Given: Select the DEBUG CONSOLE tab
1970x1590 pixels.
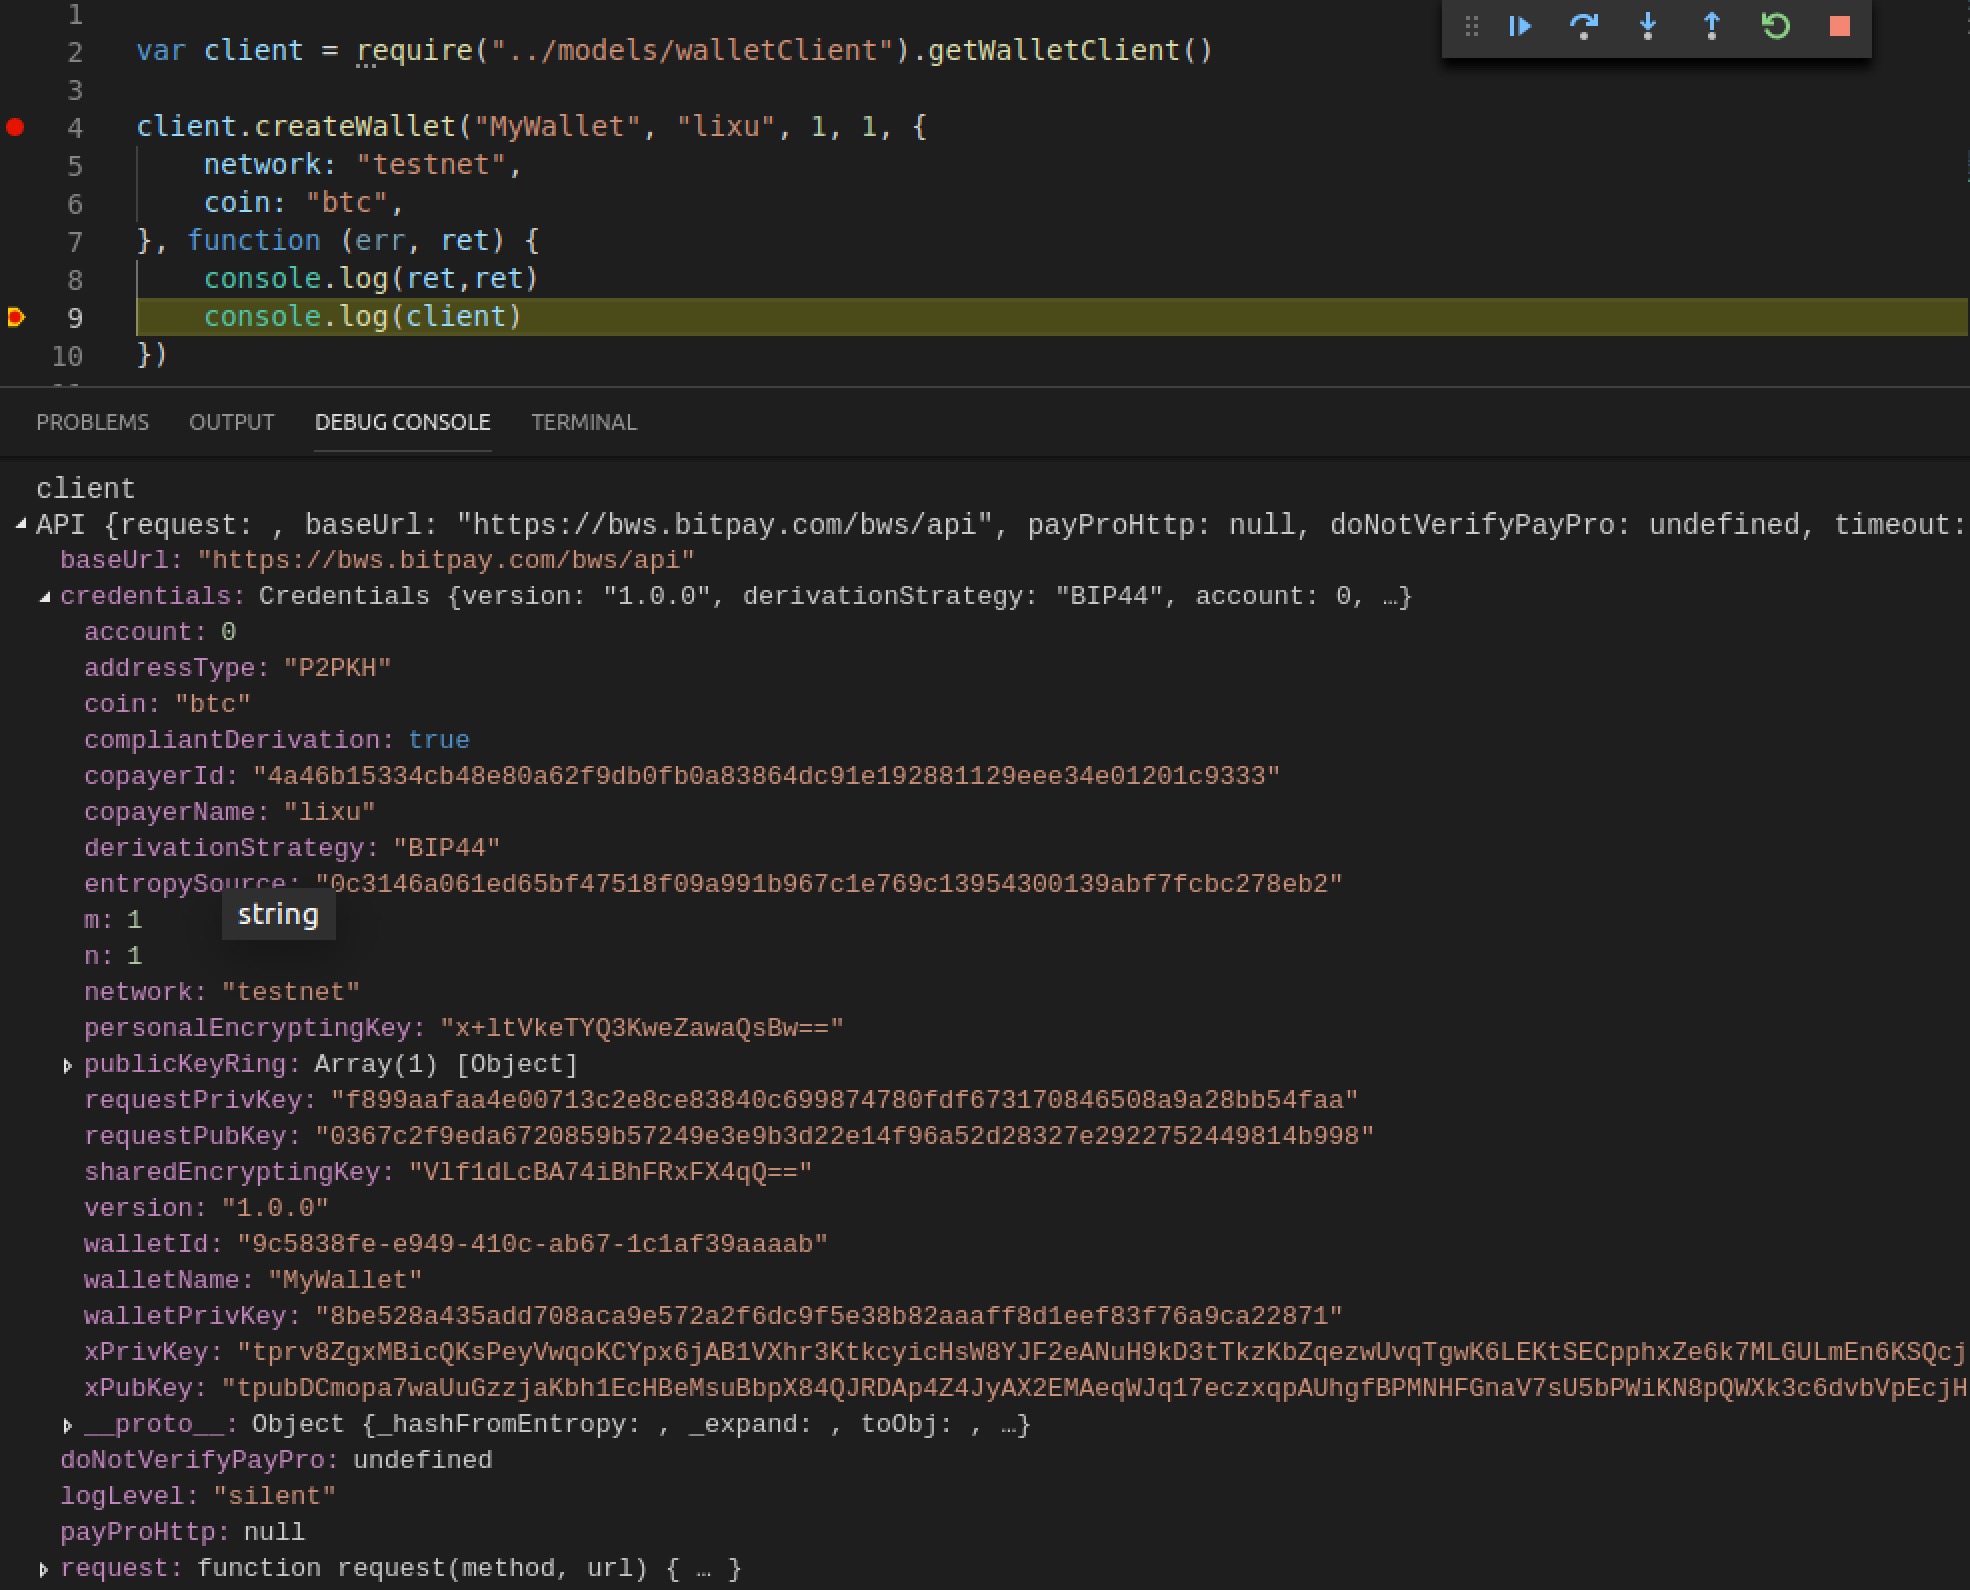Looking at the screenshot, I should click(402, 422).
